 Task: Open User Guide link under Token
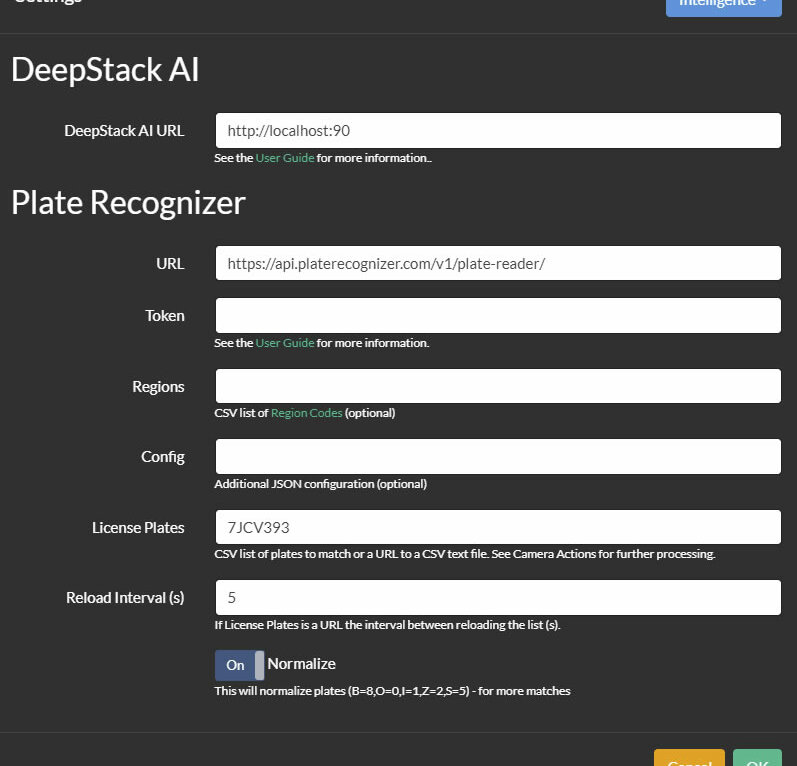click(x=285, y=343)
